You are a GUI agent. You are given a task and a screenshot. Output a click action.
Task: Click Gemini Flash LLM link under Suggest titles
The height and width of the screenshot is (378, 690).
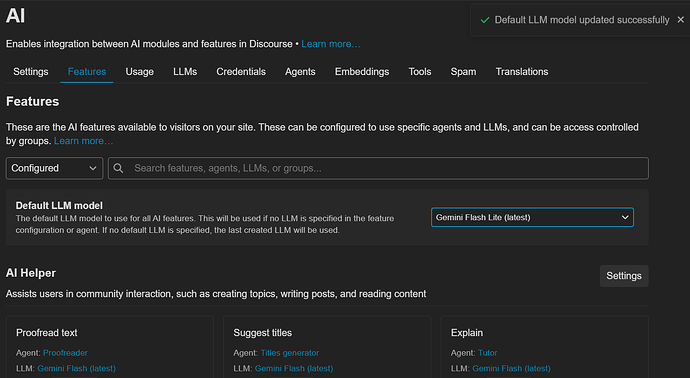[294, 368]
